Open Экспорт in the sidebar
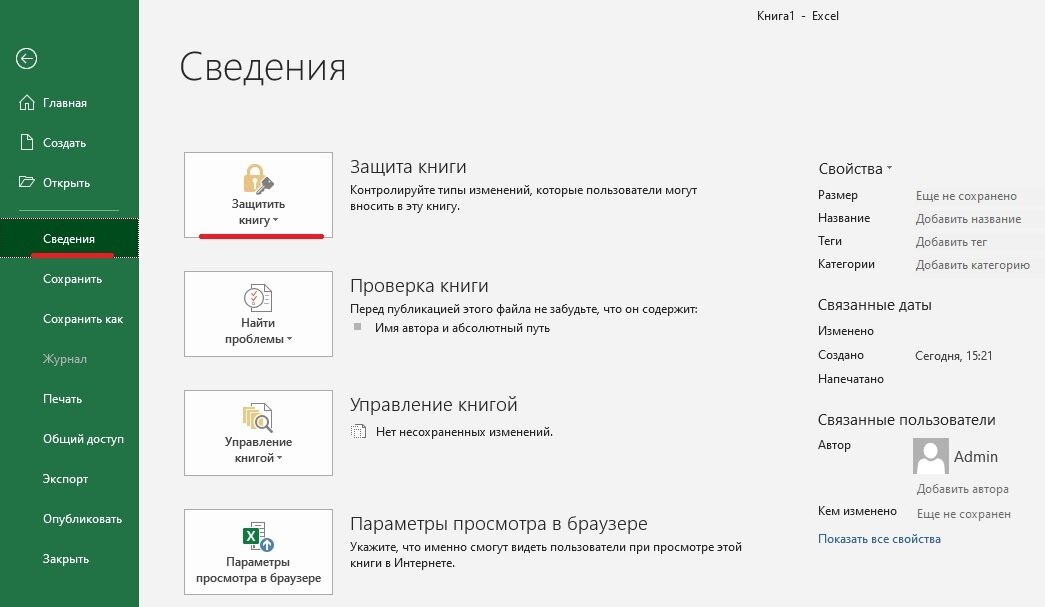This screenshot has width=1045, height=607. [69, 478]
